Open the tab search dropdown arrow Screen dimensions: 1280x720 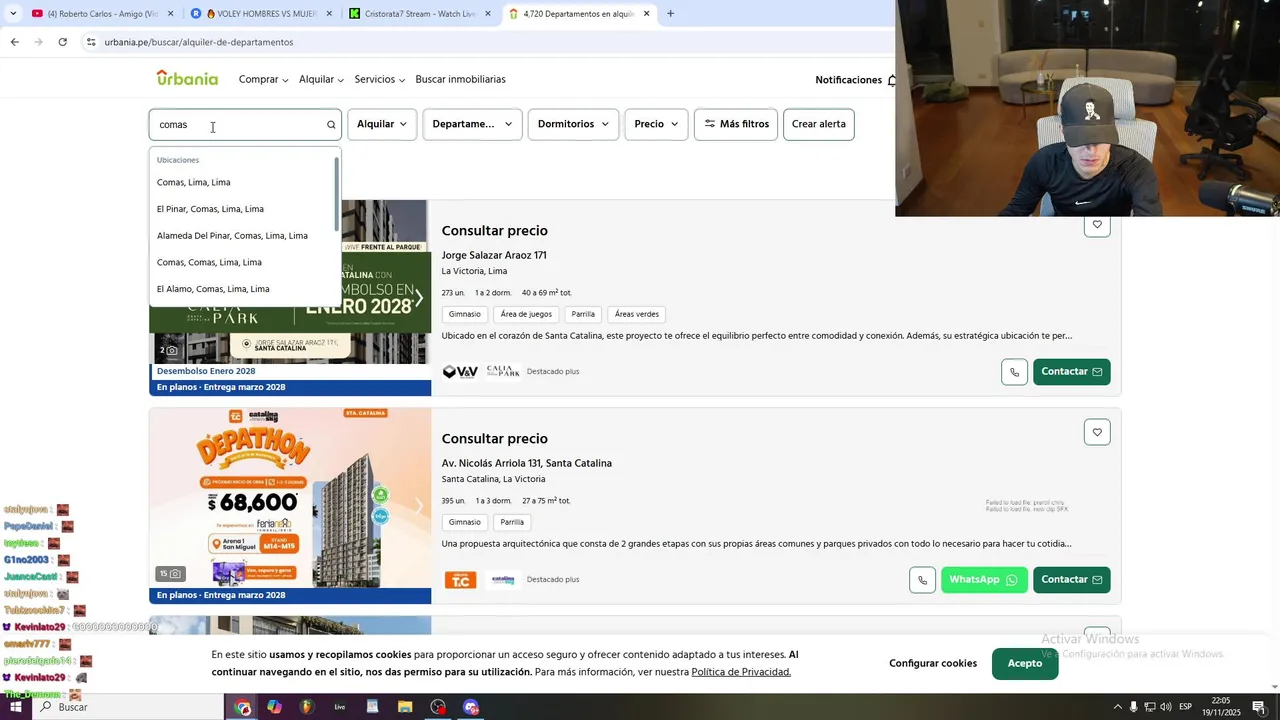13,14
